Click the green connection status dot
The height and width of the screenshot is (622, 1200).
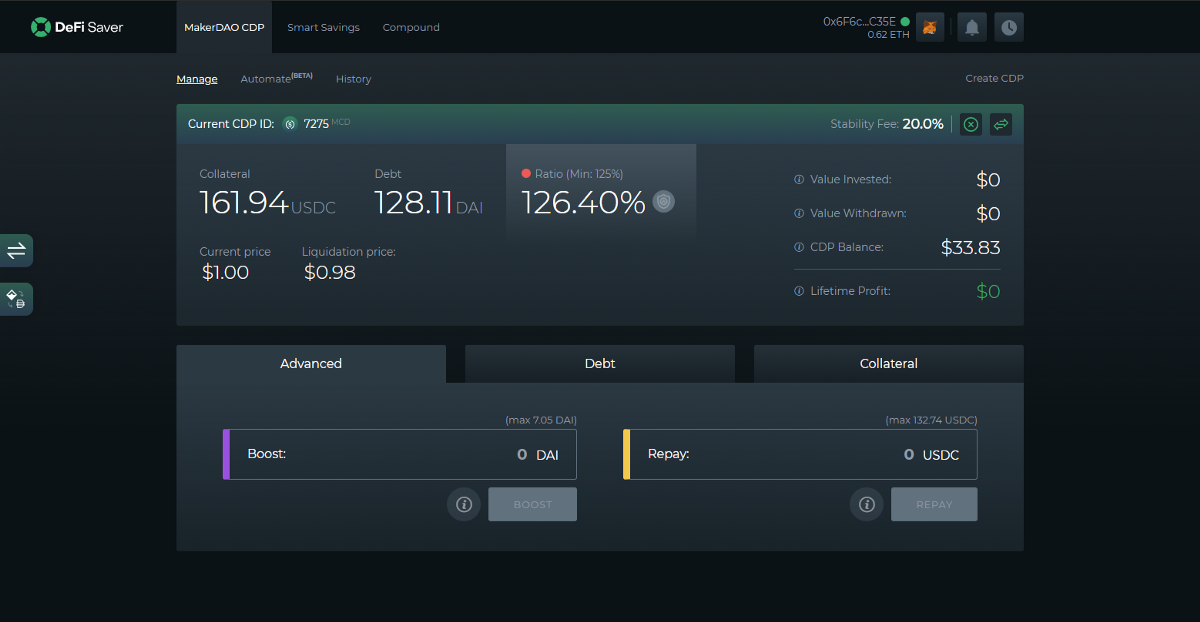(905, 21)
